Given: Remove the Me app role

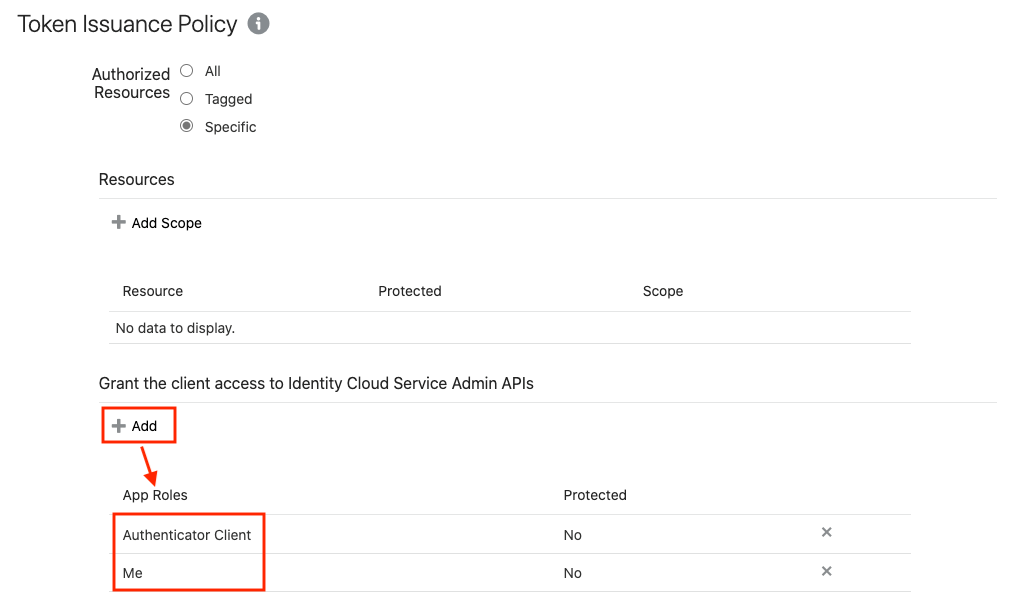Looking at the screenshot, I should coord(826,571).
